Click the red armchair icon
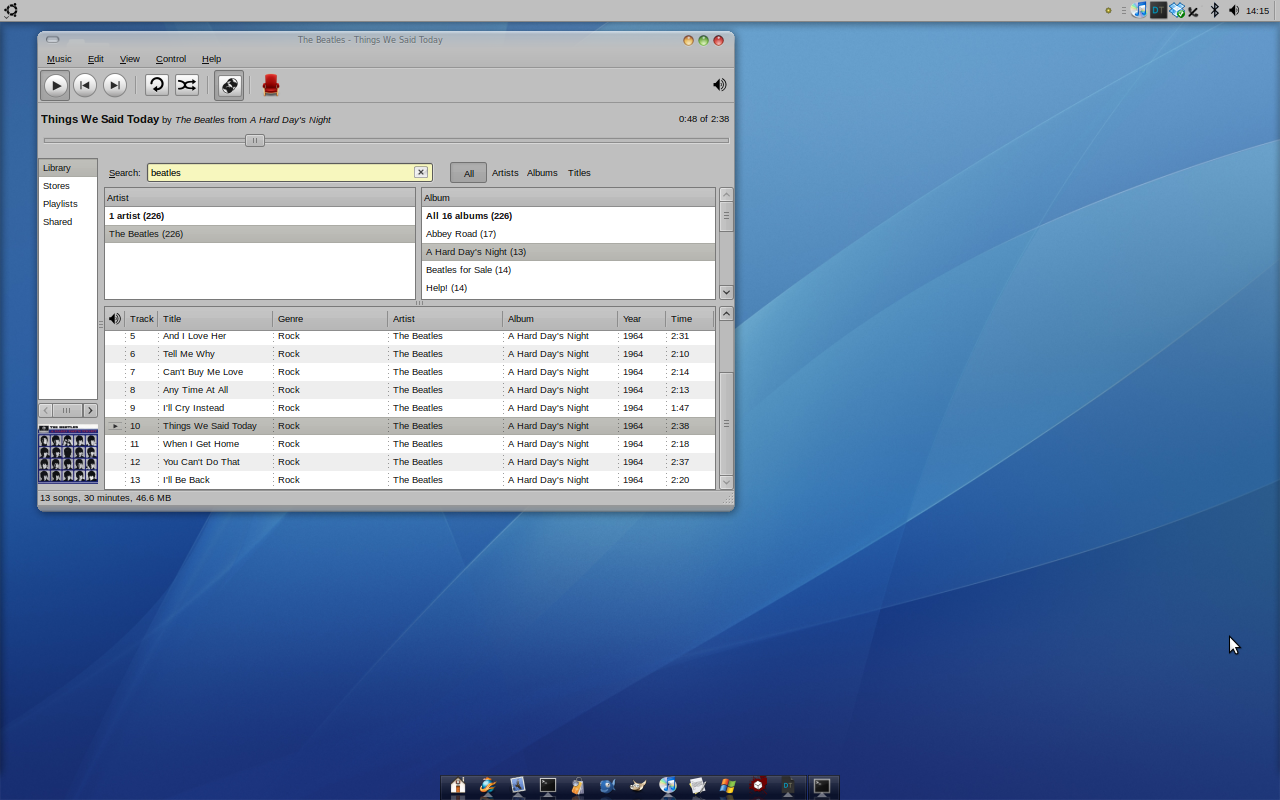This screenshot has height=800, width=1280. (x=271, y=85)
